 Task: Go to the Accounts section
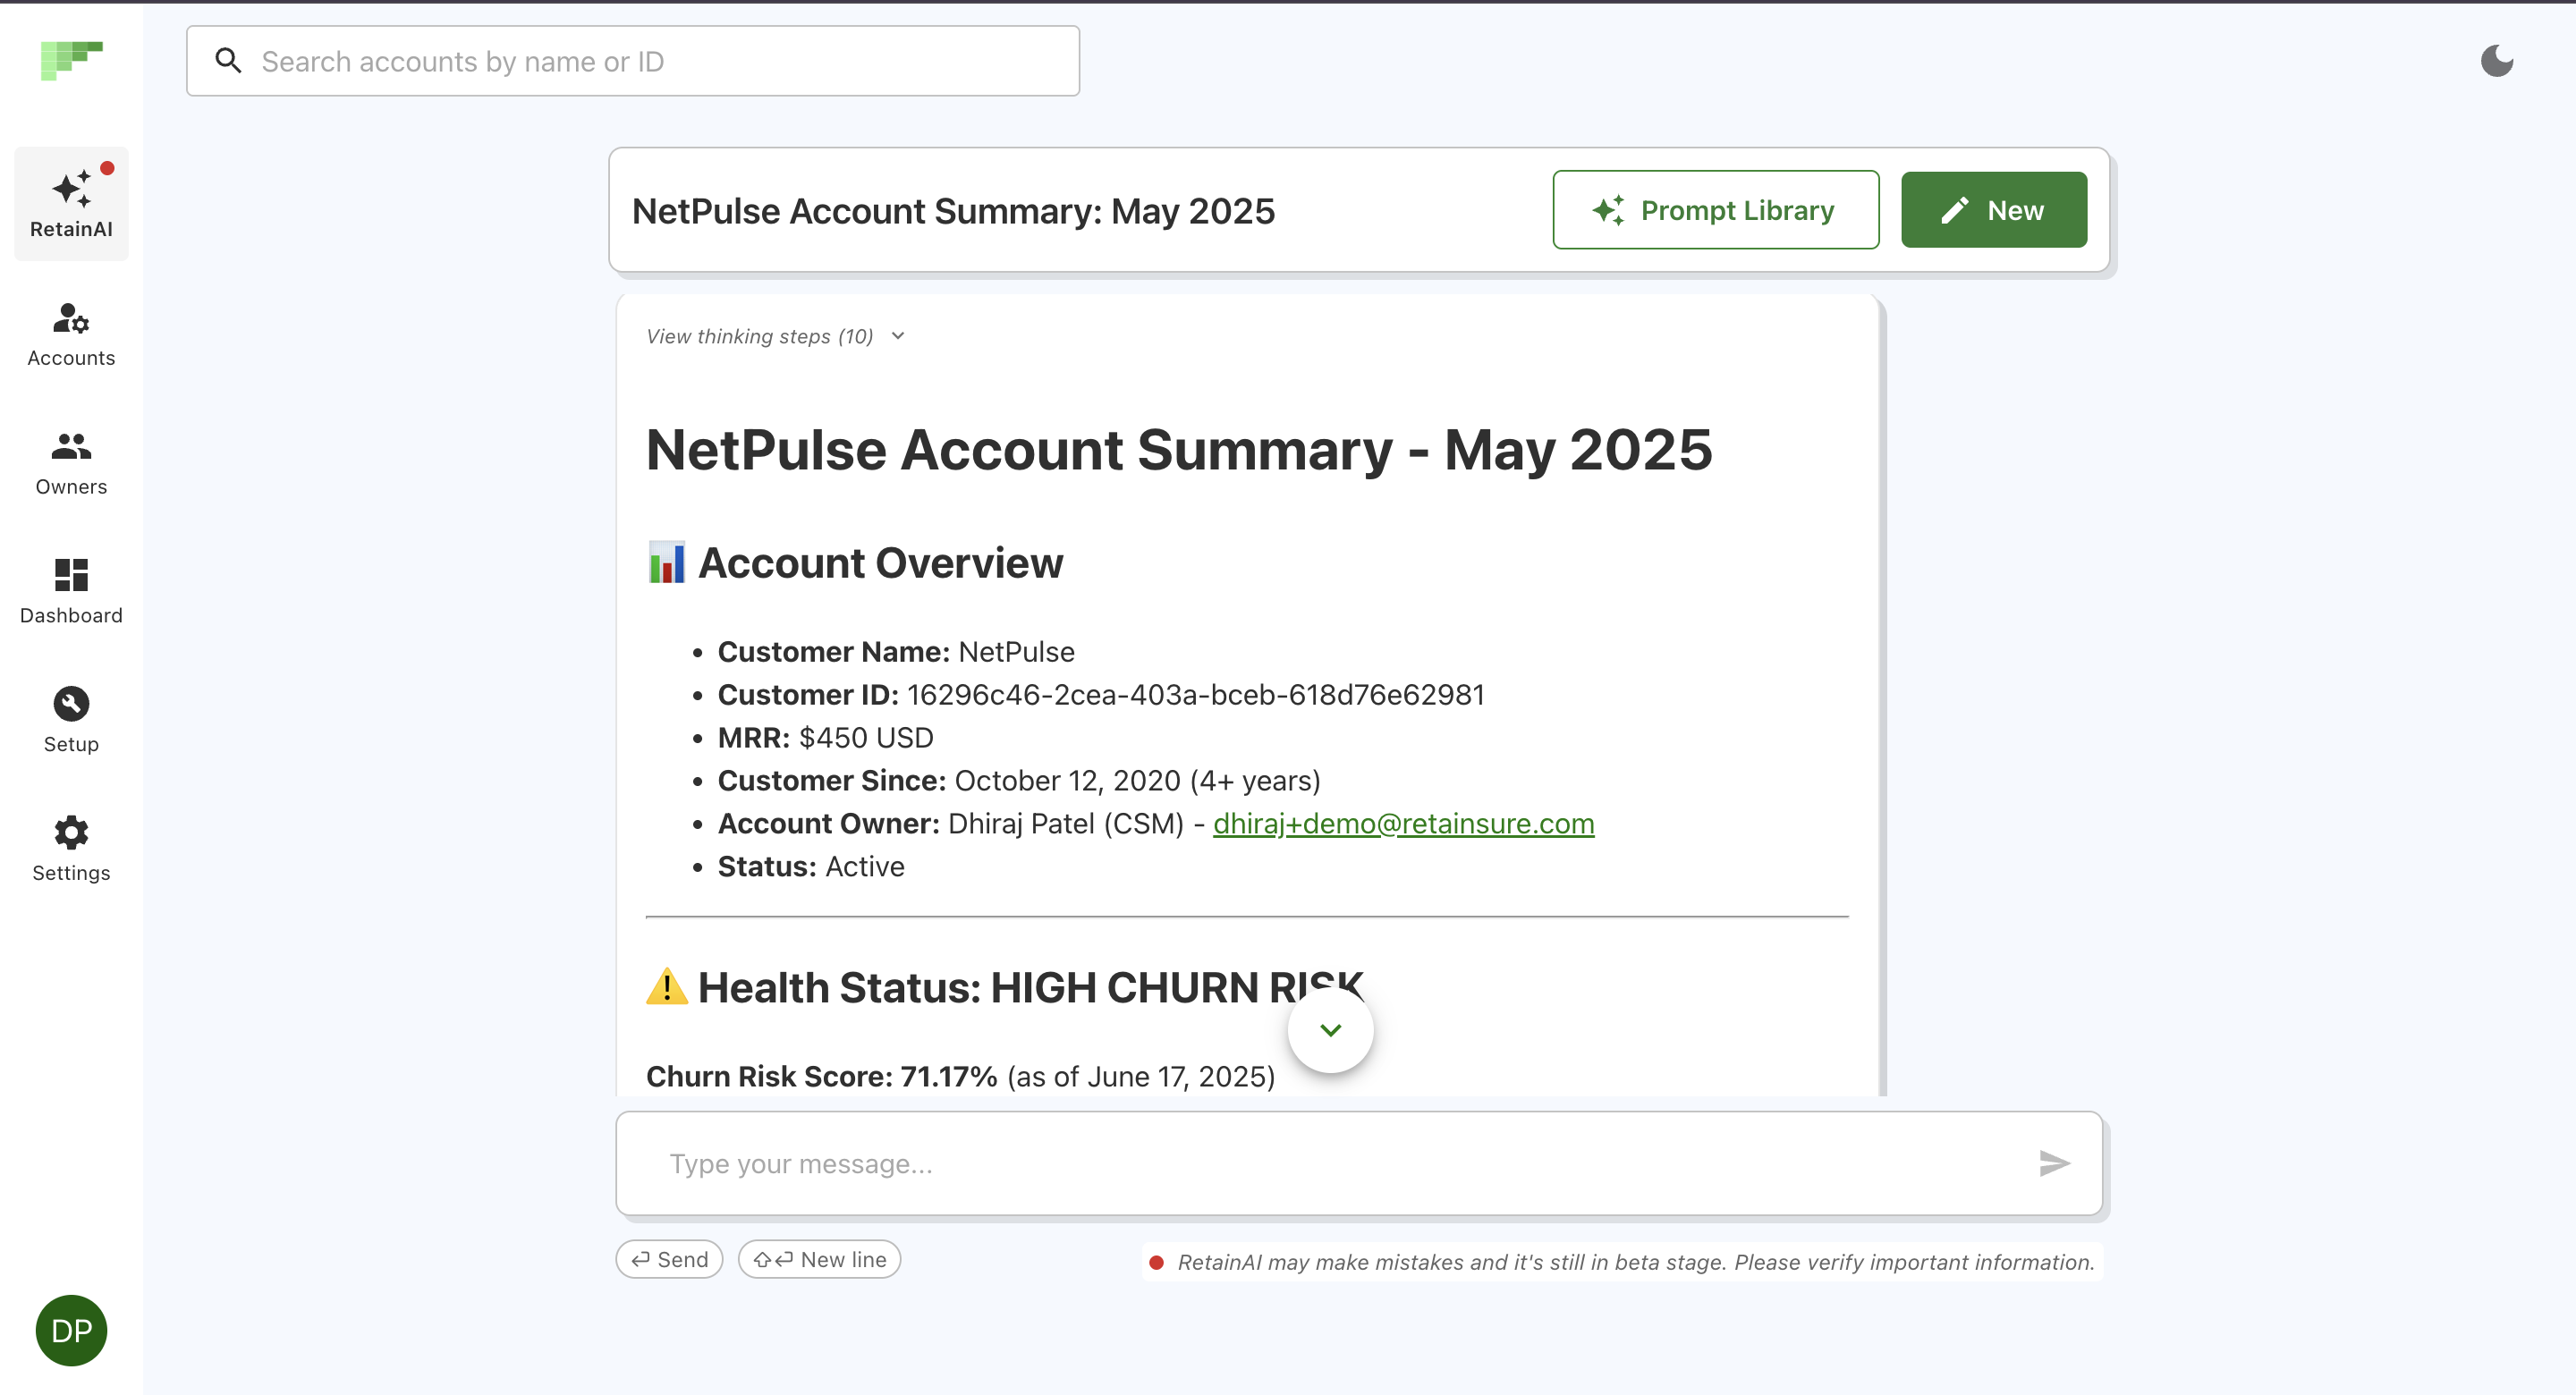click(x=71, y=335)
